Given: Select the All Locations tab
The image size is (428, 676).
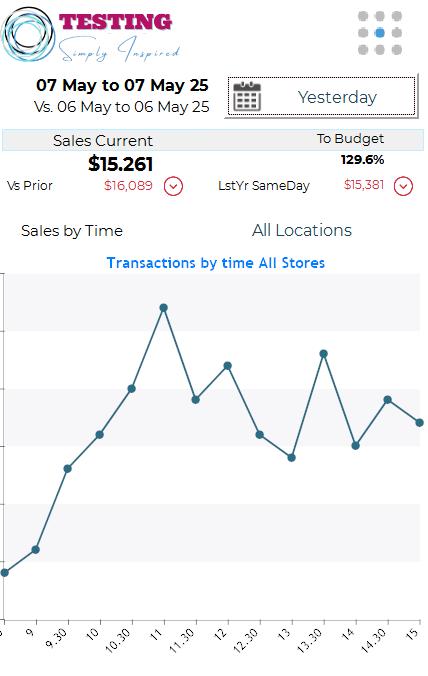Looking at the screenshot, I should point(302,230).
